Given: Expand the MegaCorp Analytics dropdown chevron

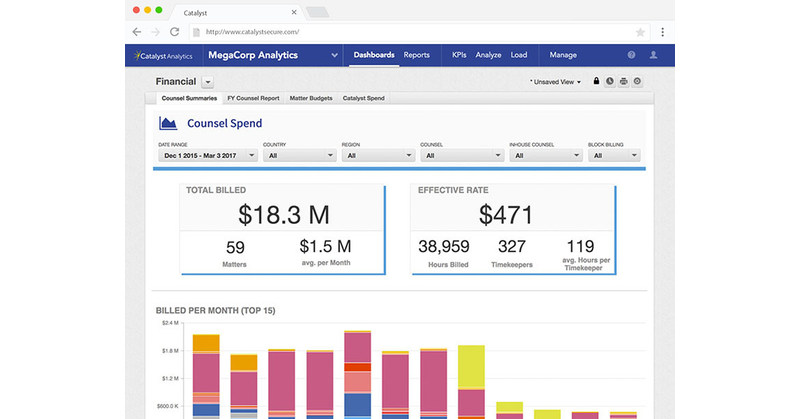Looking at the screenshot, I should click(334, 55).
